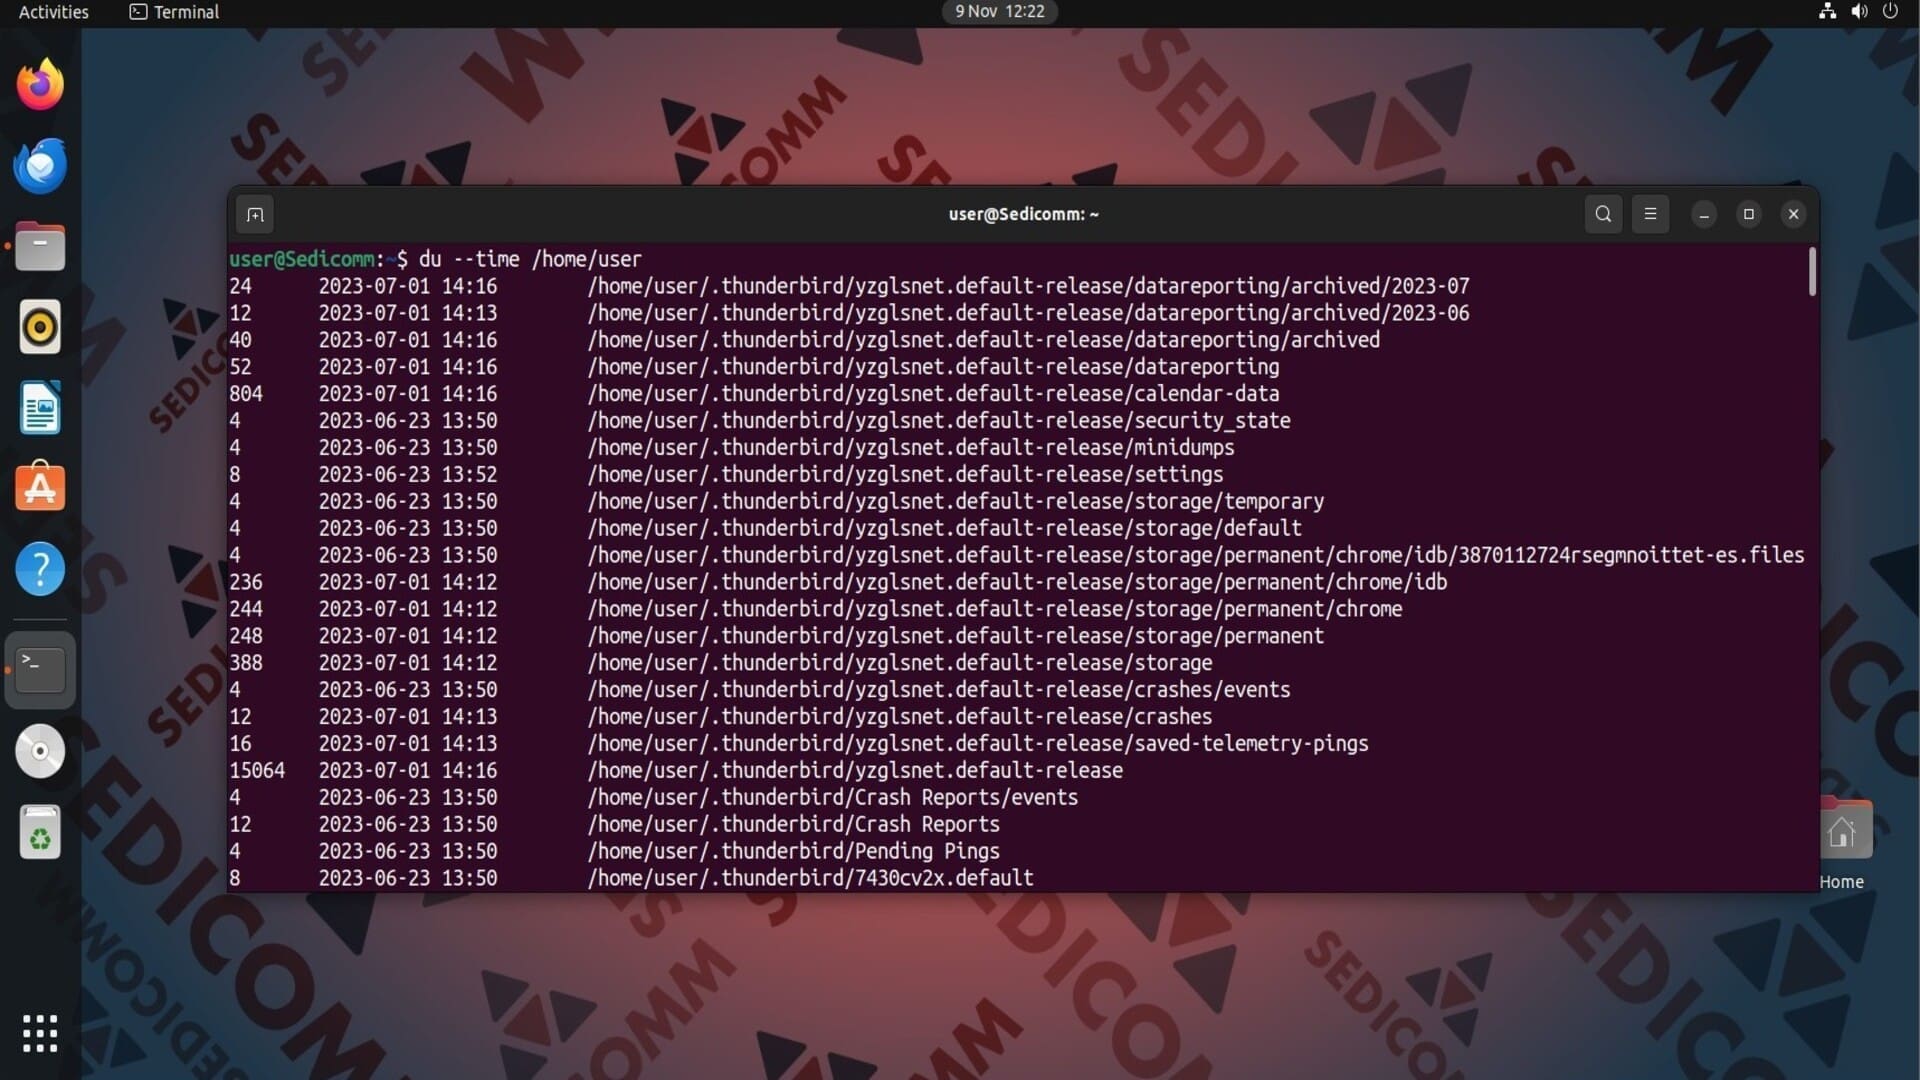Open the terminal hamburger menu
The height and width of the screenshot is (1080, 1920).
click(x=1650, y=214)
